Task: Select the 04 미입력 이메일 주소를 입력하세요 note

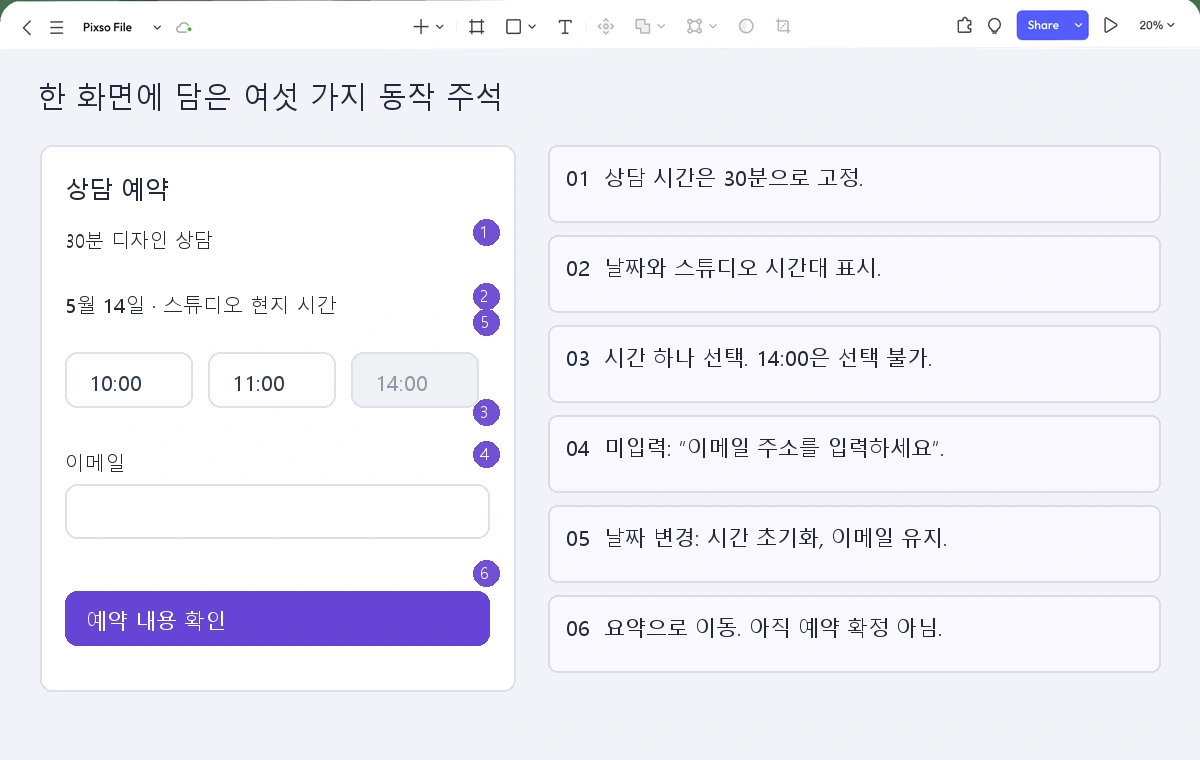Action: 854,454
